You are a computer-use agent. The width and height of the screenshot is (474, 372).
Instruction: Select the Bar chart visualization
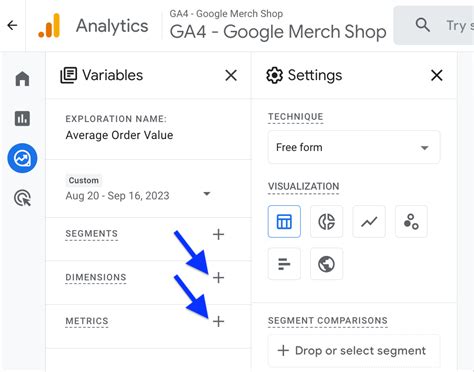(x=284, y=264)
